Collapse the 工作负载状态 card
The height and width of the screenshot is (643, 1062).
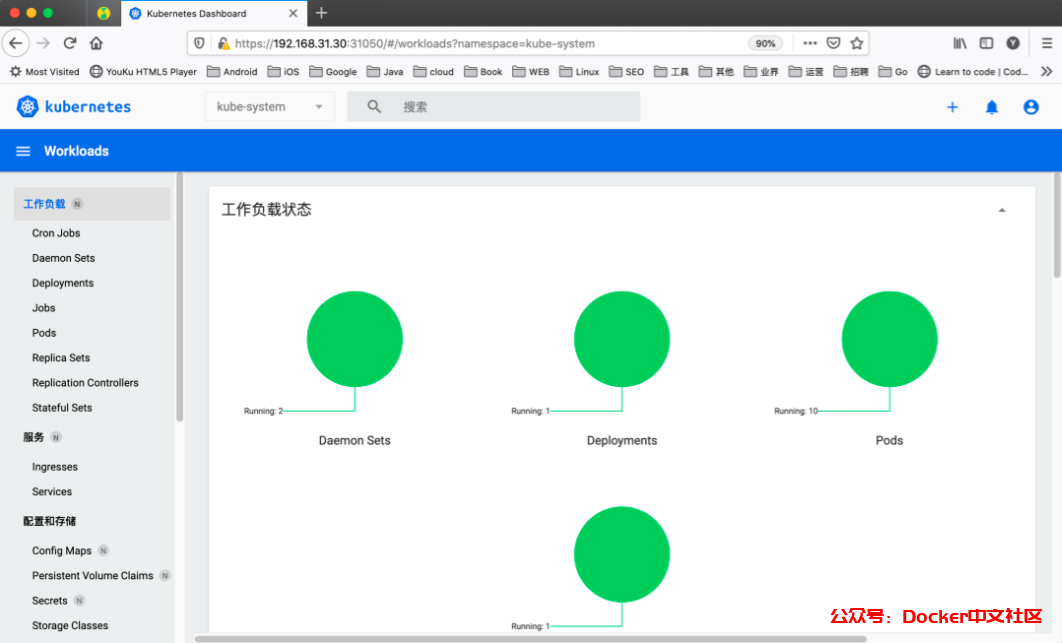(x=1002, y=210)
